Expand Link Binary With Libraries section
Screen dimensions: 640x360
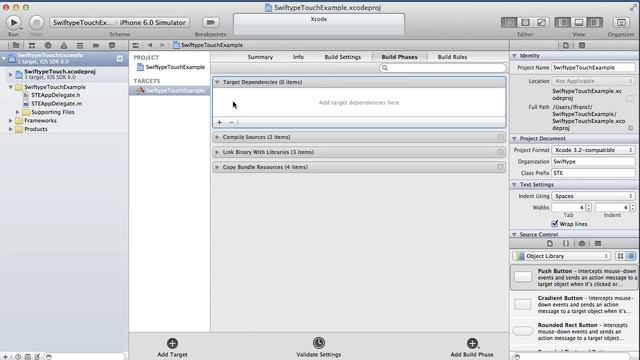(x=217, y=152)
